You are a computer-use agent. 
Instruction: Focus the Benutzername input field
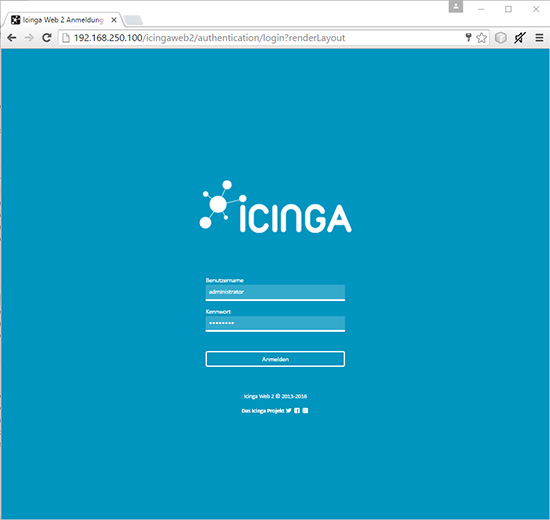tap(275, 292)
